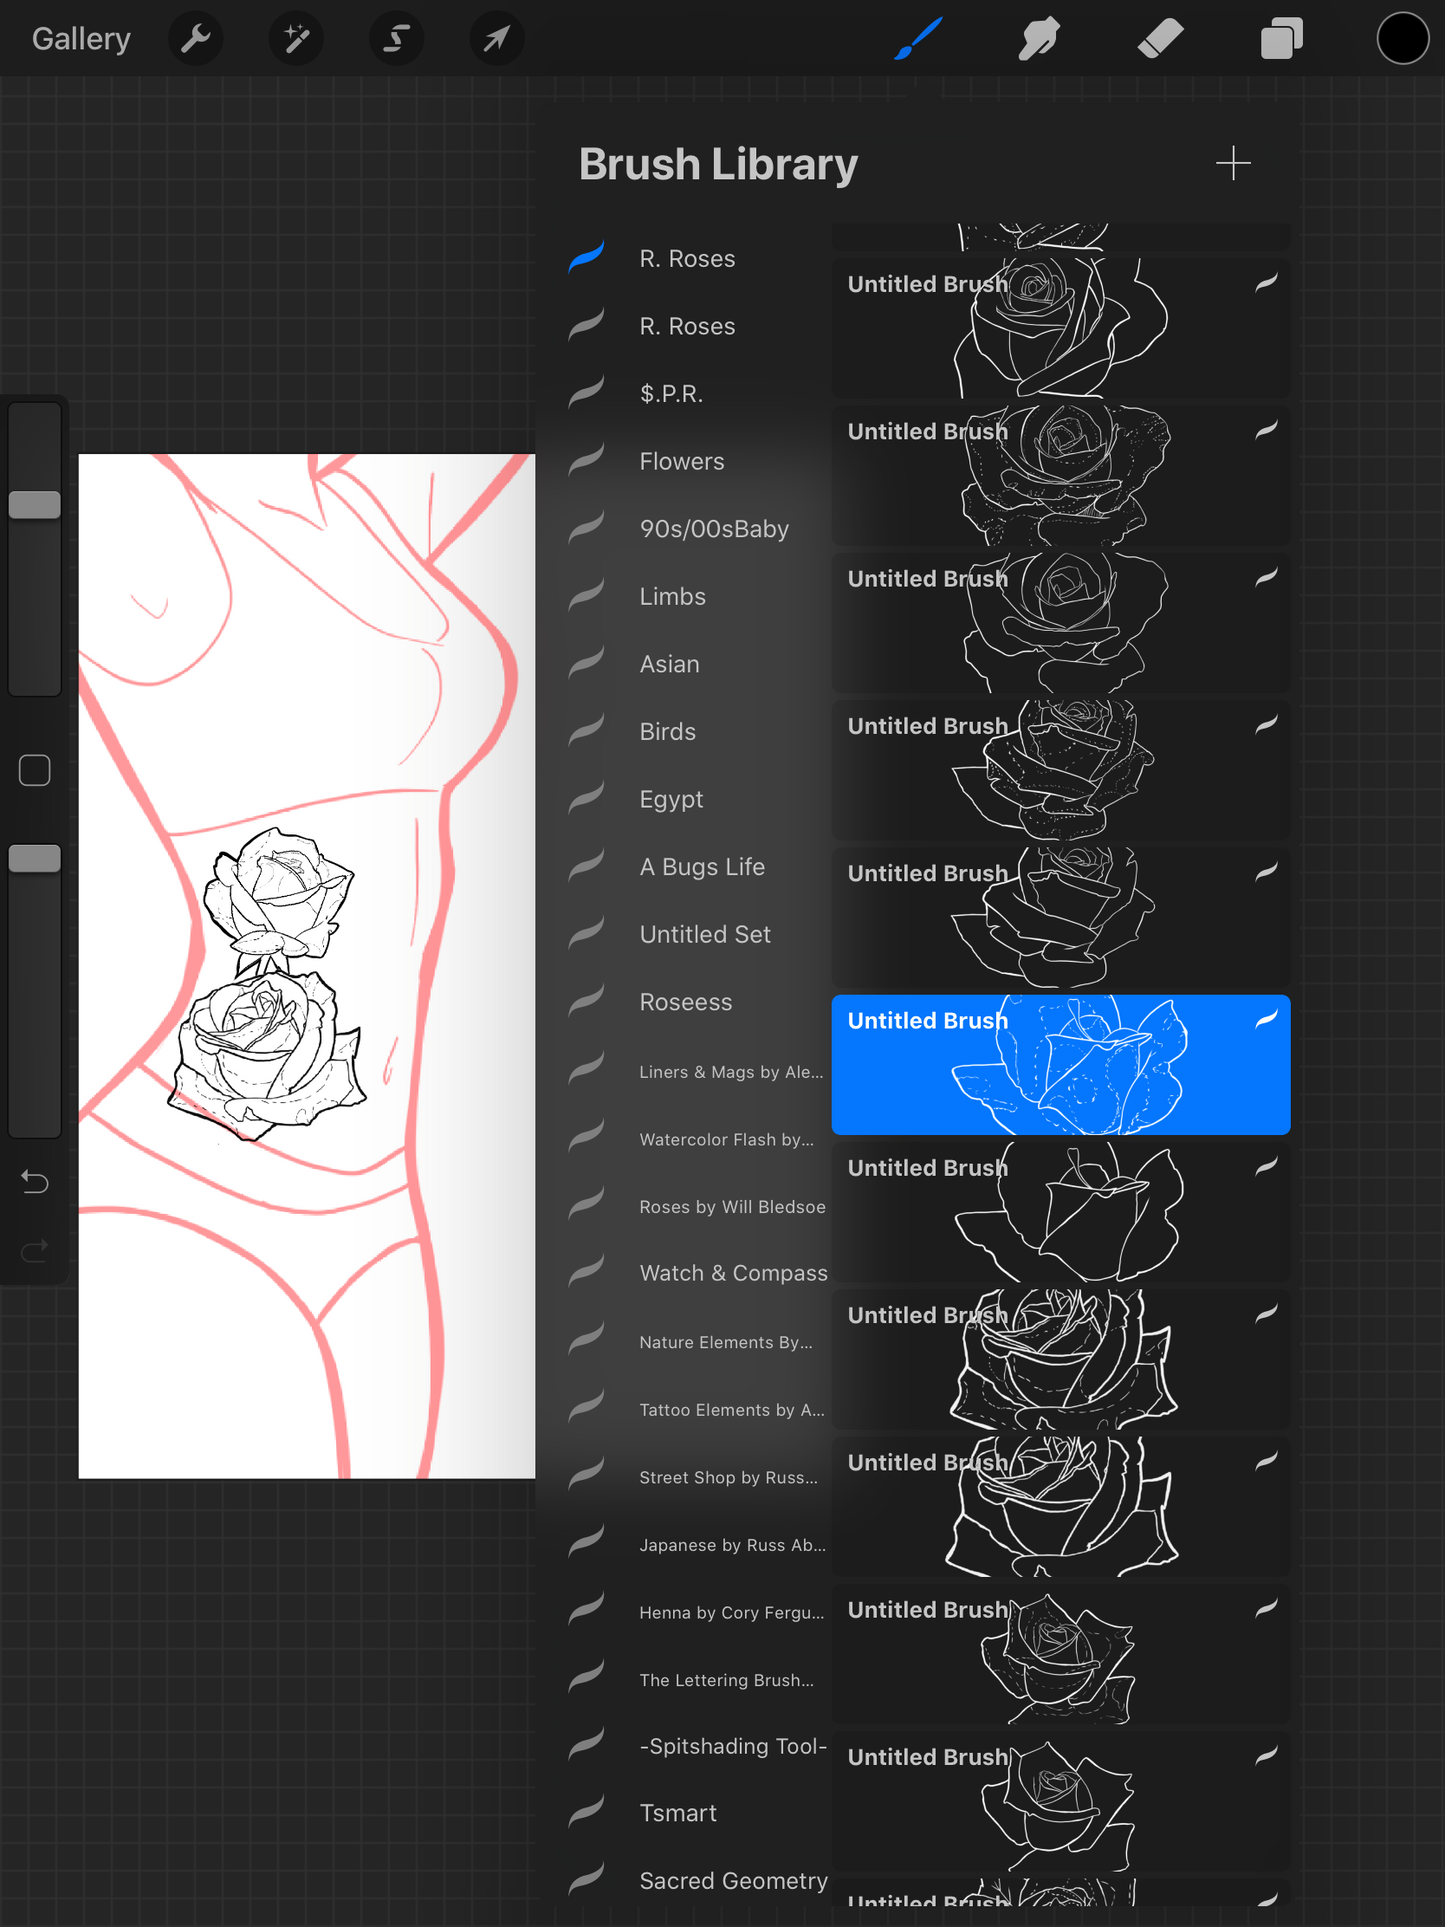The width and height of the screenshot is (1445, 1927).
Task: Select the Egypt brush set
Action: [671, 800]
